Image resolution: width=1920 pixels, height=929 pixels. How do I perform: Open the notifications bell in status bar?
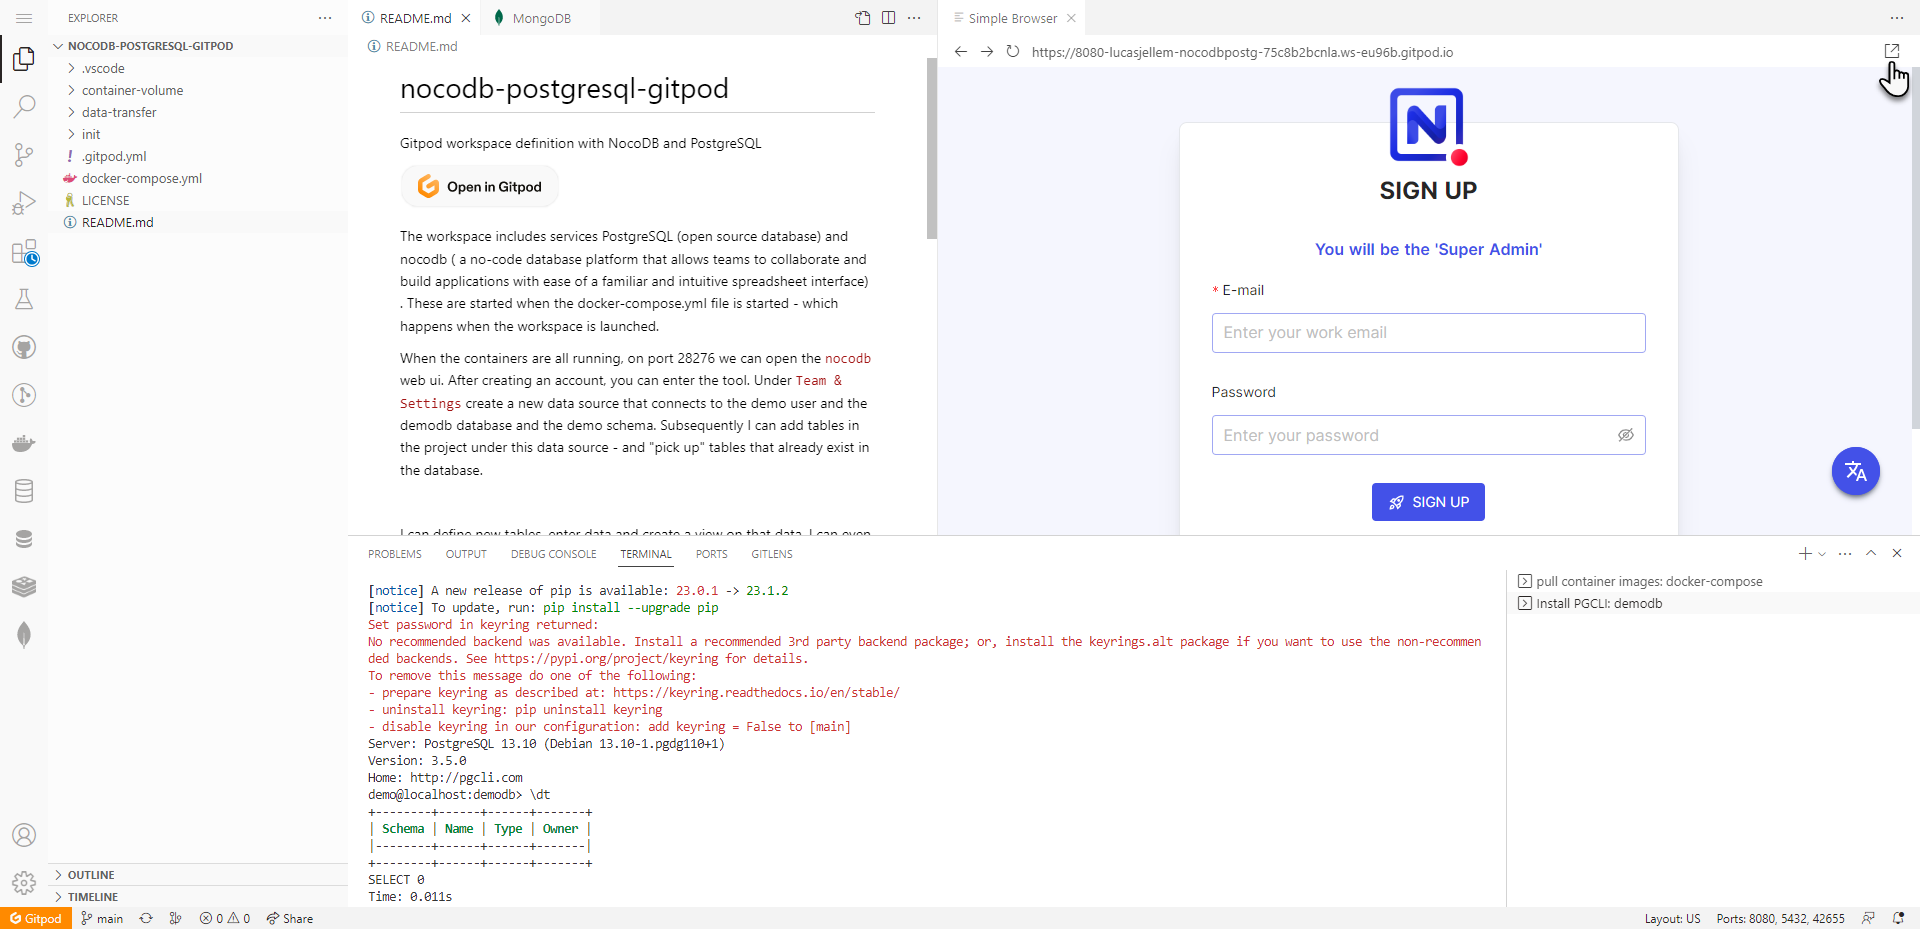[x=1898, y=919]
